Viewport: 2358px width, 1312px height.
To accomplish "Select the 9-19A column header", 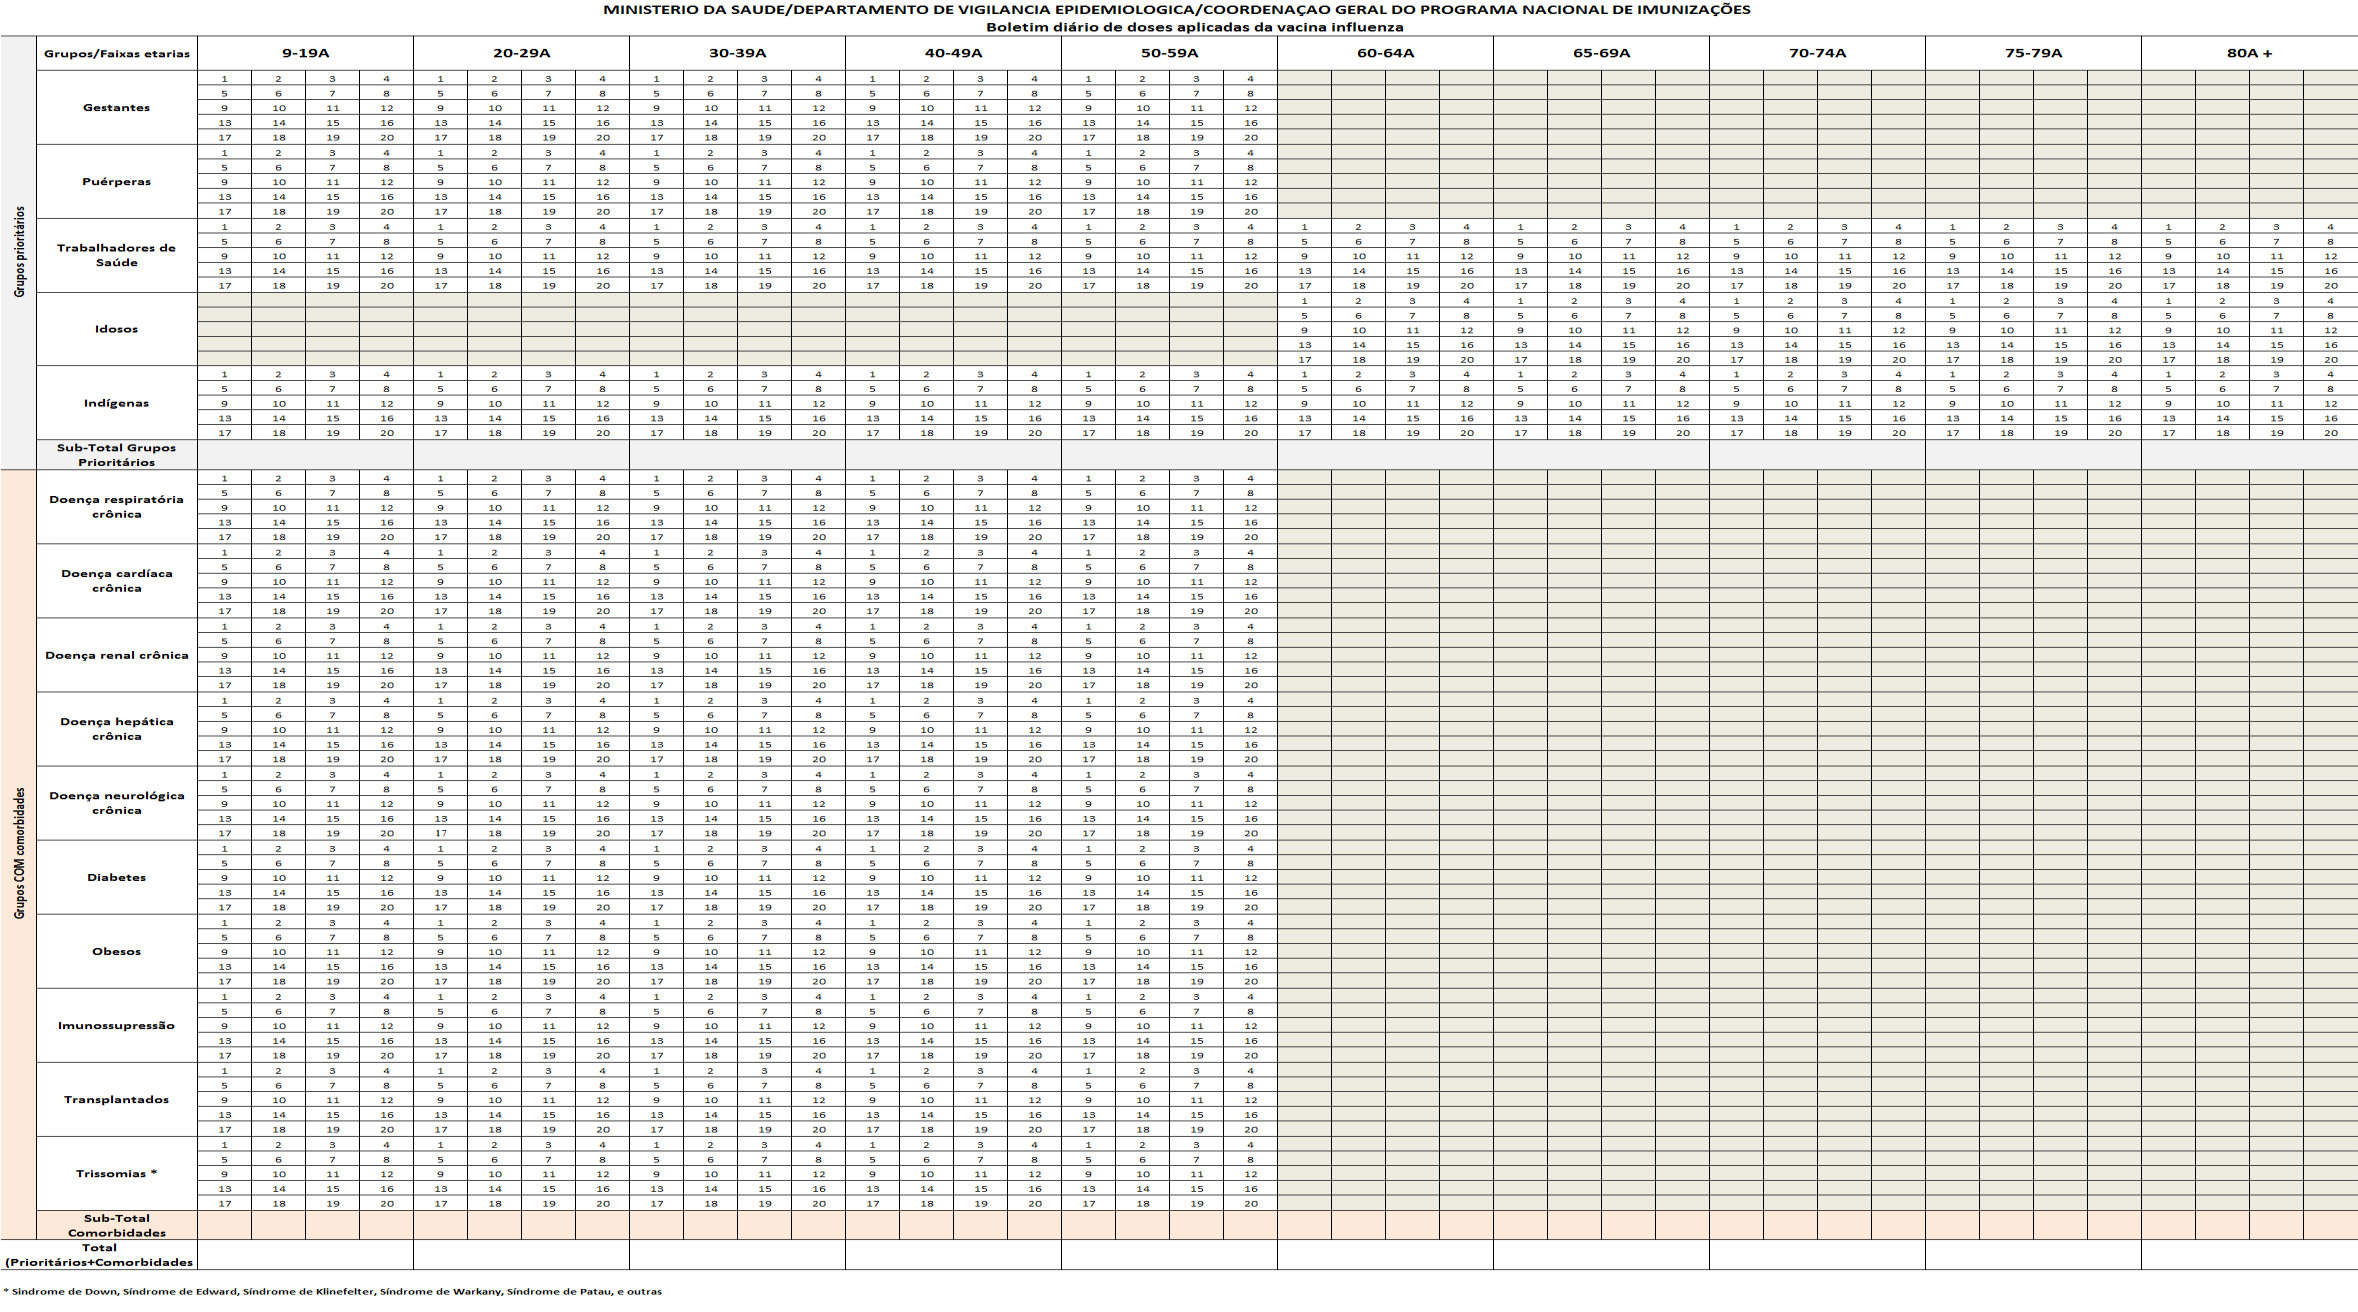I will click(305, 53).
